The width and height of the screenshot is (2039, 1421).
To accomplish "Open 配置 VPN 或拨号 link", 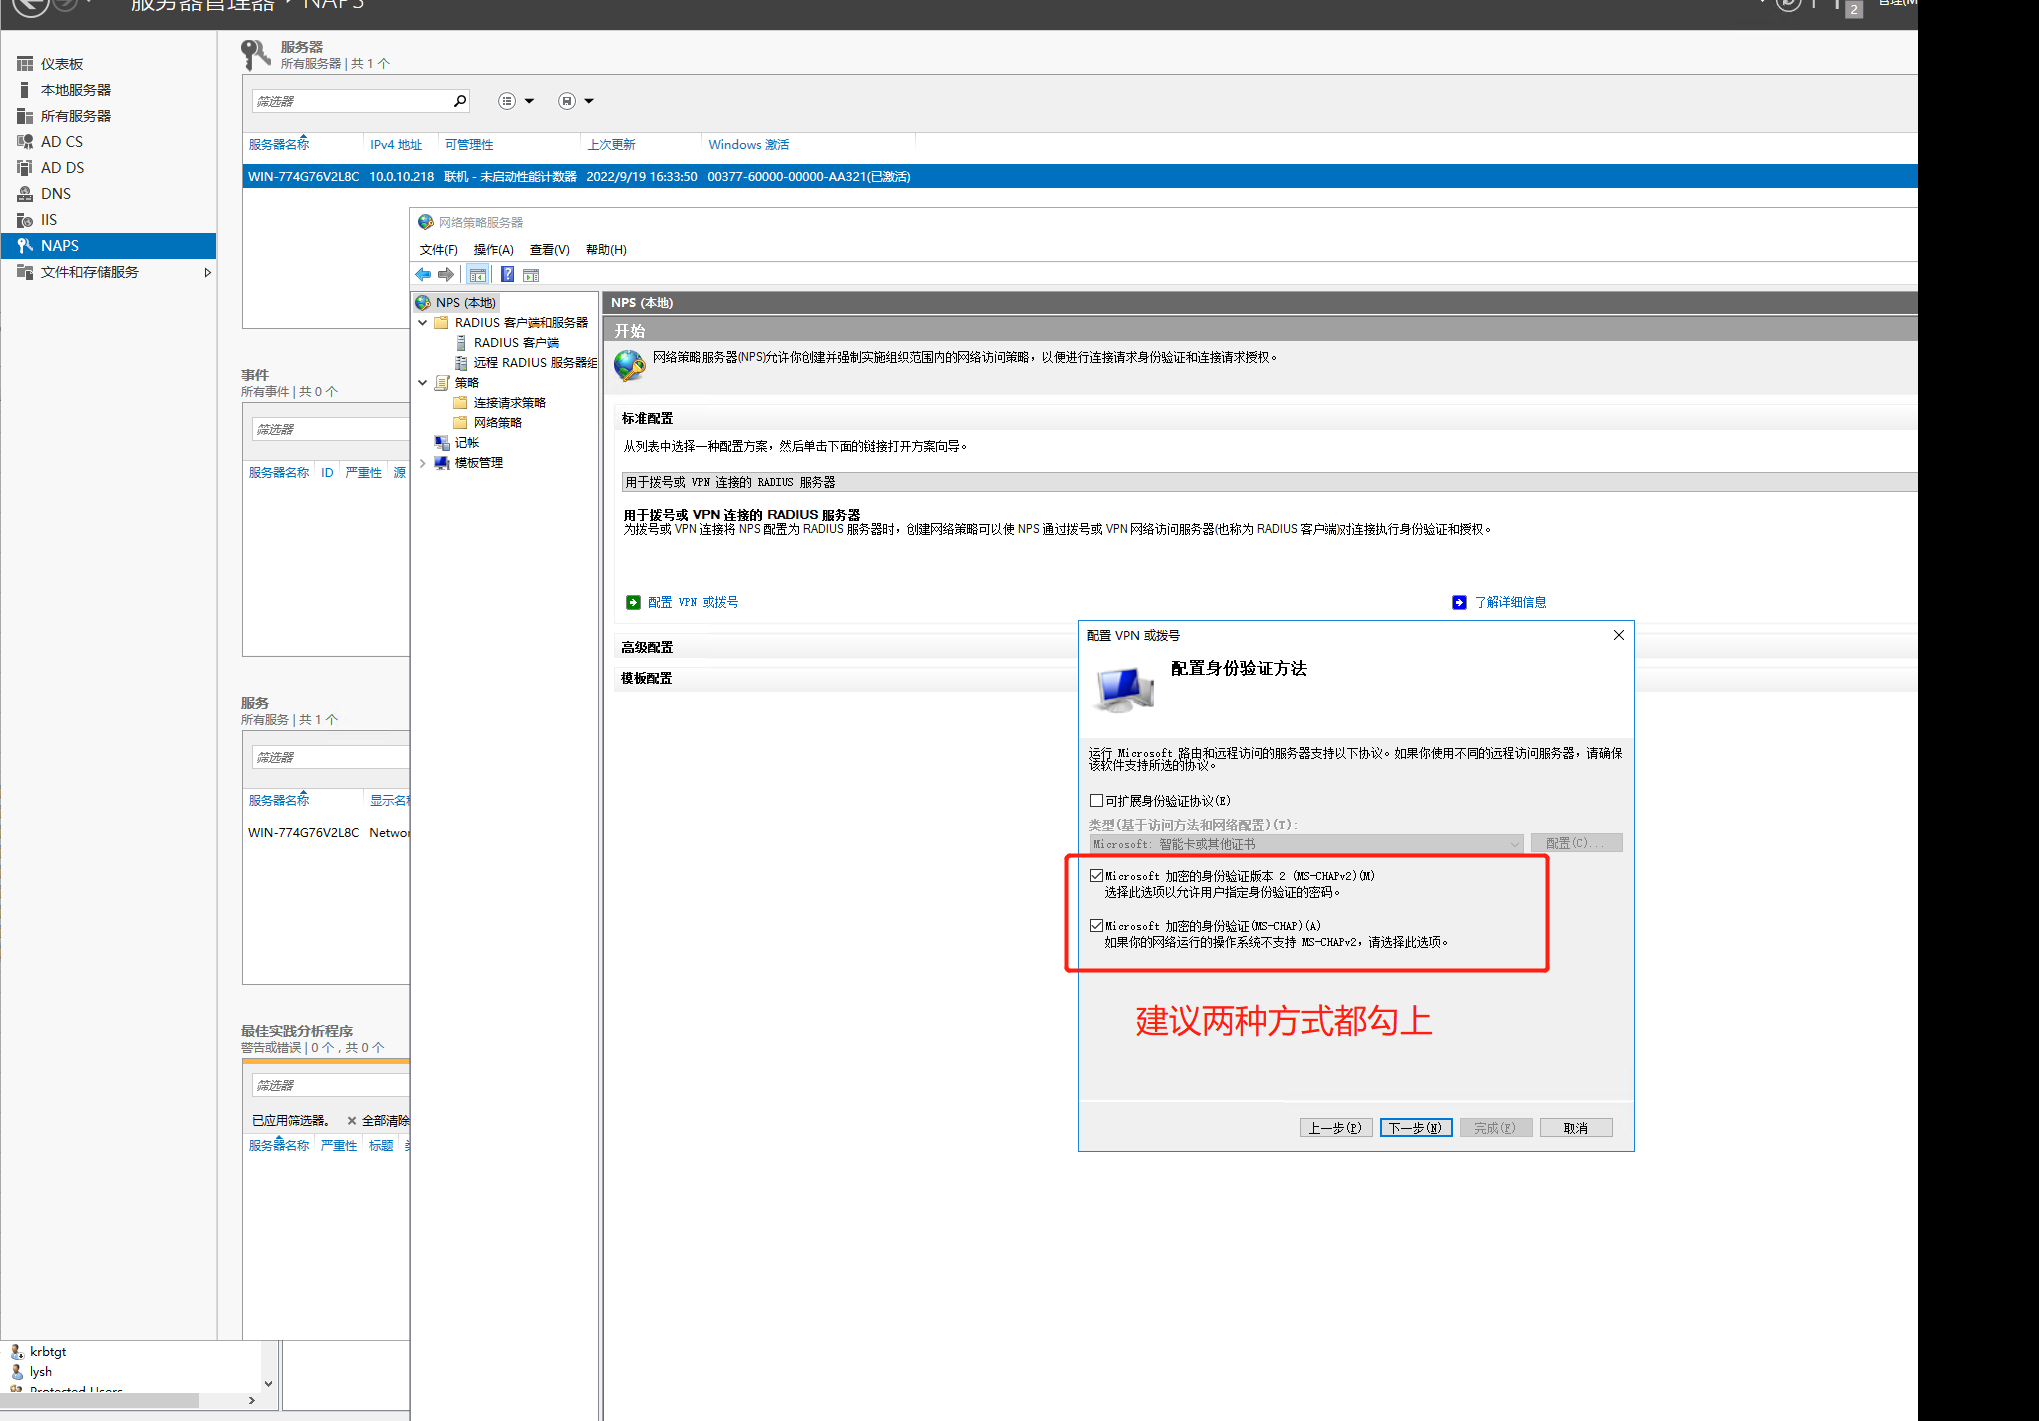I will [693, 602].
